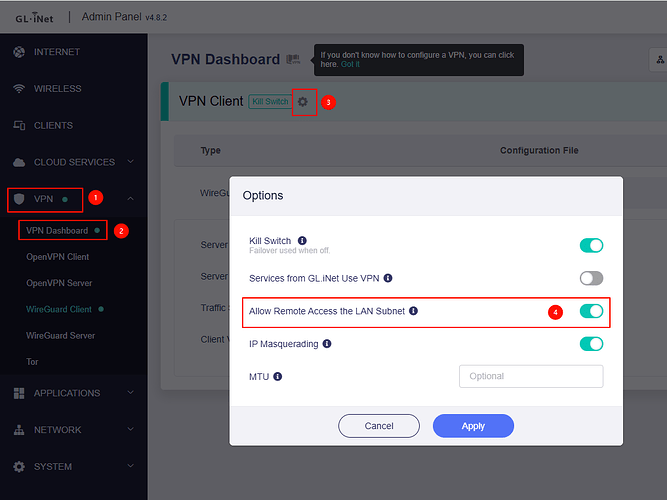This screenshot has height=500, width=667.
Task: Disable the Kill Switch toggle
Action: point(591,245)
